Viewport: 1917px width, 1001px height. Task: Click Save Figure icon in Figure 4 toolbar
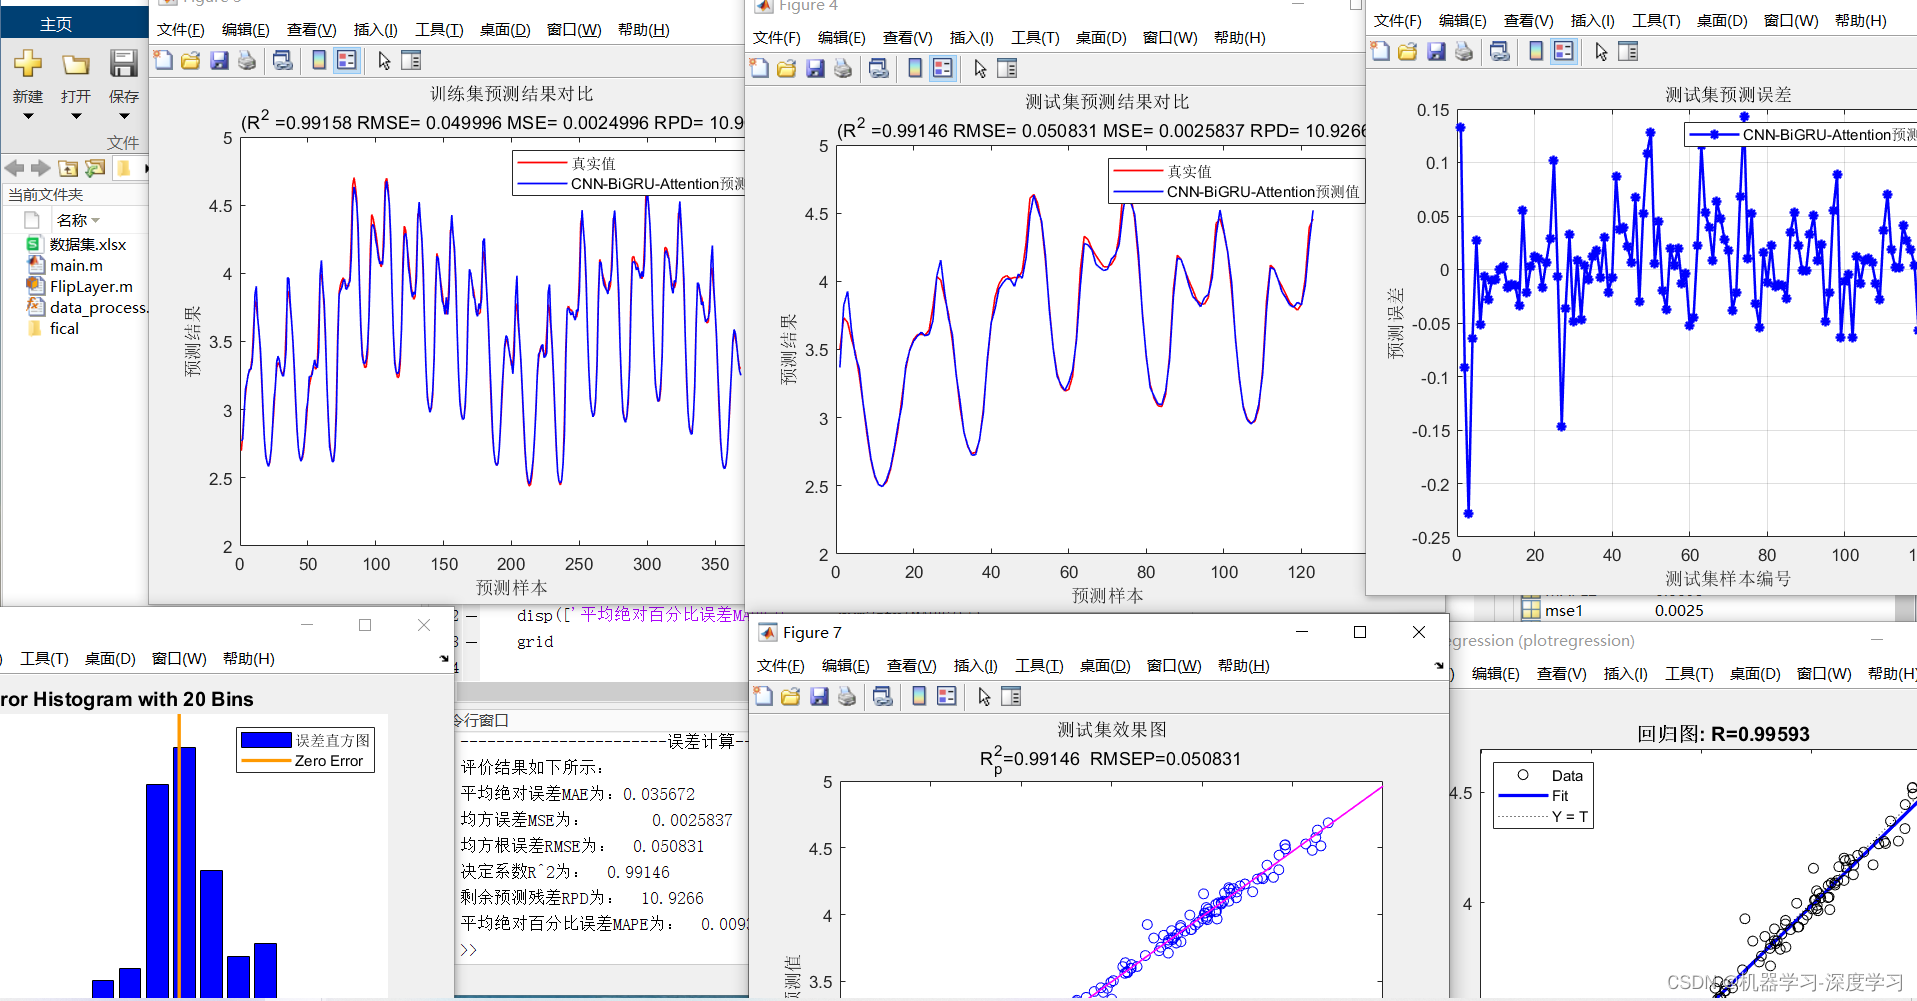815,68
